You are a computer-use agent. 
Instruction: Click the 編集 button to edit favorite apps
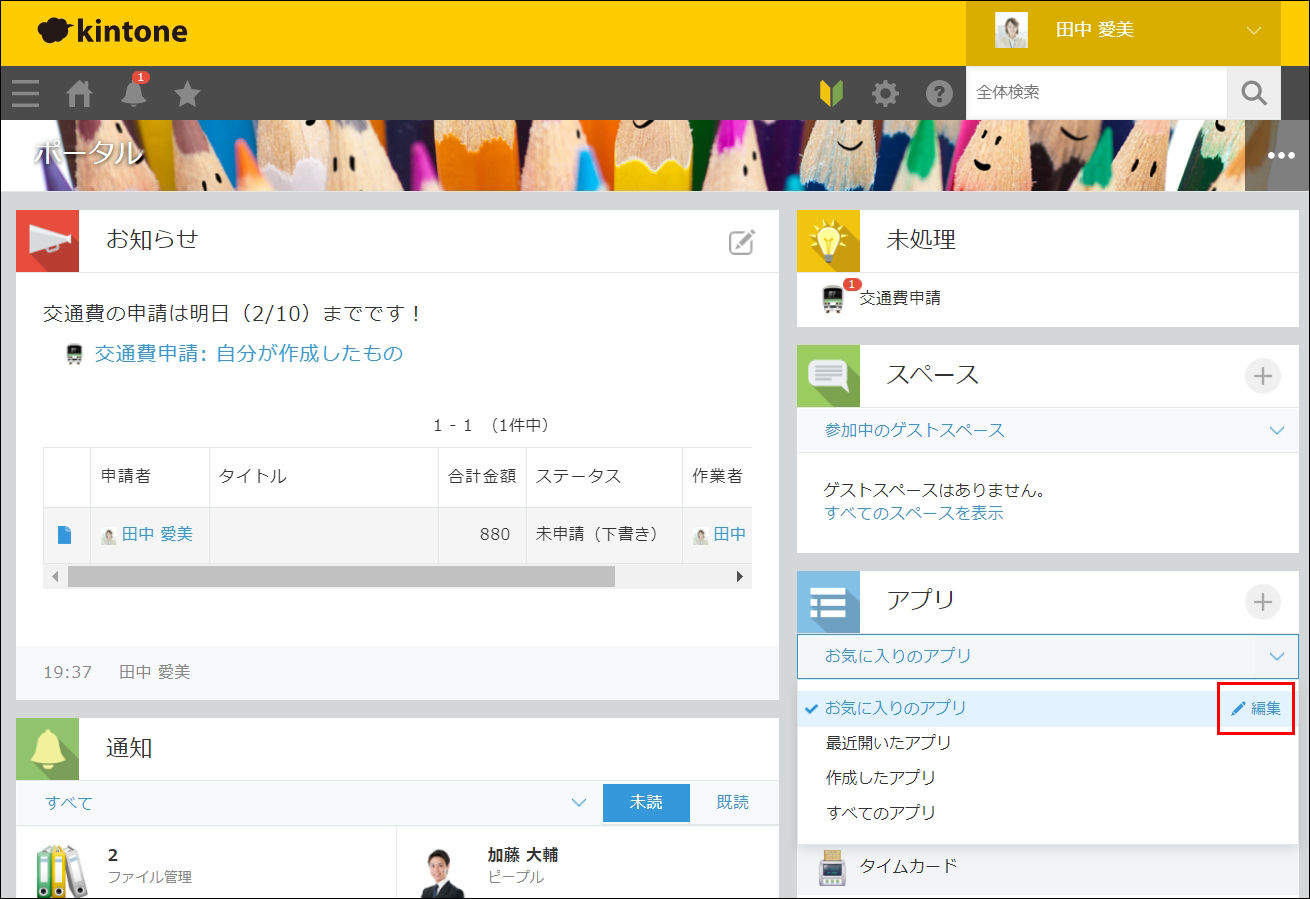(x=1256, y=707)
